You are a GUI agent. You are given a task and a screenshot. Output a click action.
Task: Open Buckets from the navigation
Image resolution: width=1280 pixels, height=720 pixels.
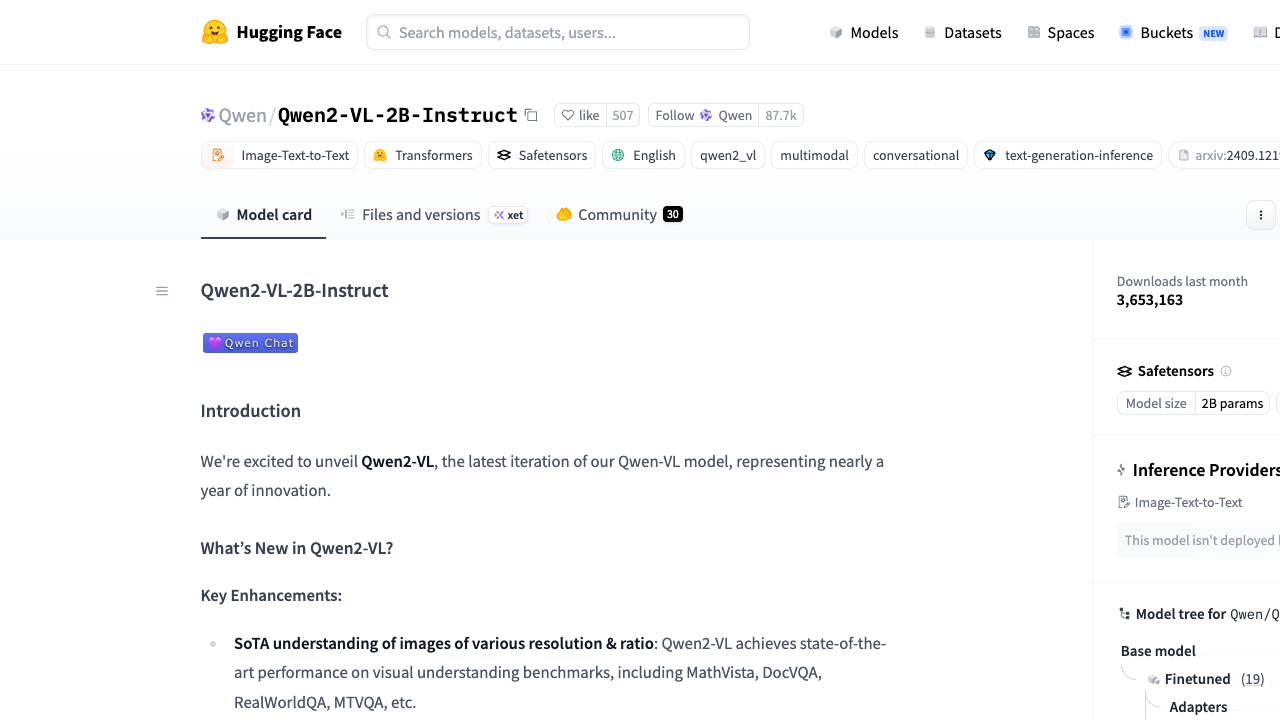[1173, 32]
